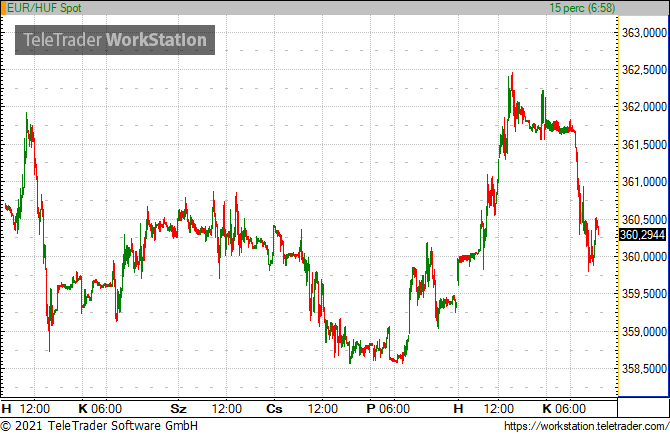
Task: Click the 359,5000 price axis label
Action: (x=644, y=294)
